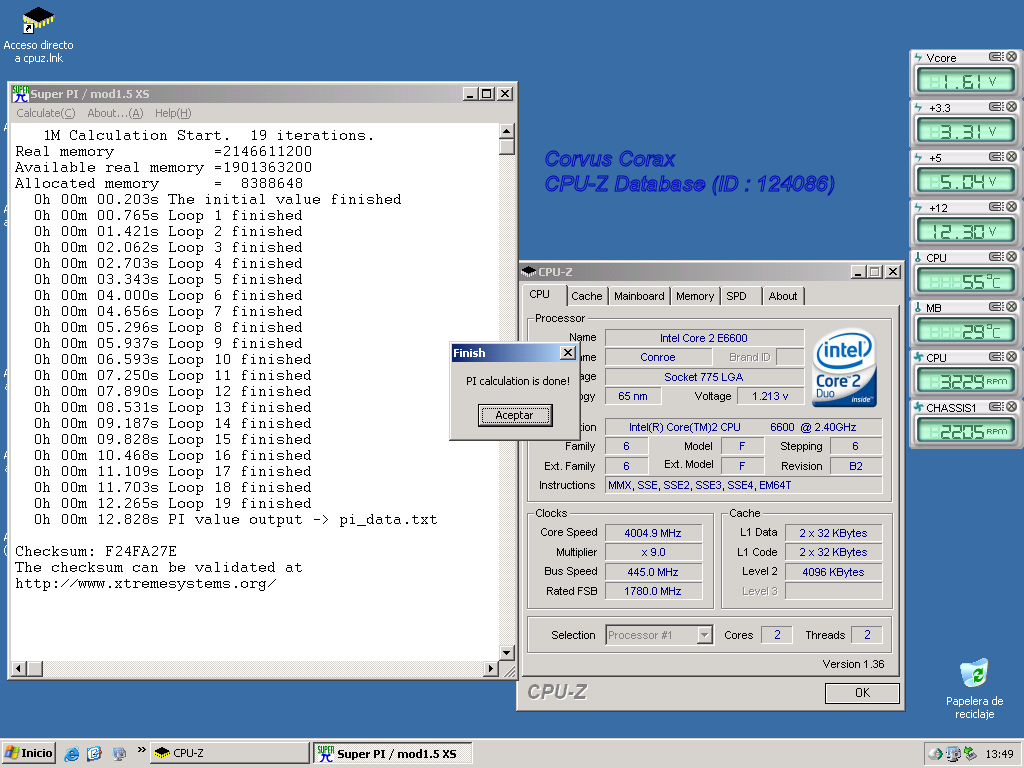Click the Inicio start button
The width and height of the screenshot is (1024, 768).
29,753
